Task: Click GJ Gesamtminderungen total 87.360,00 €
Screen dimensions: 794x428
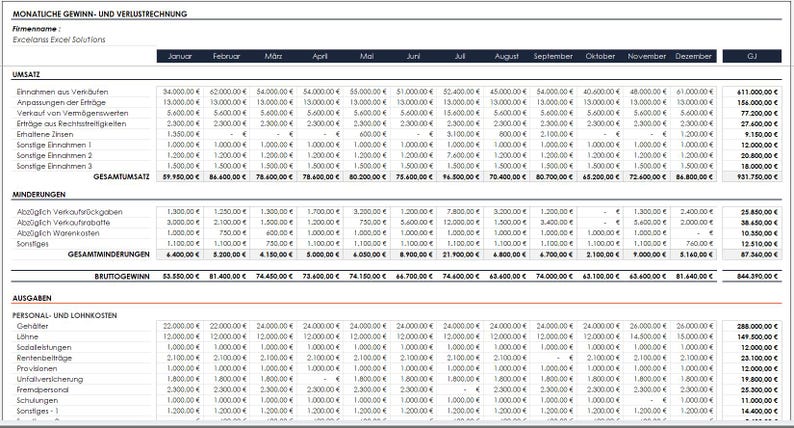Action: (x=752, y=254)
